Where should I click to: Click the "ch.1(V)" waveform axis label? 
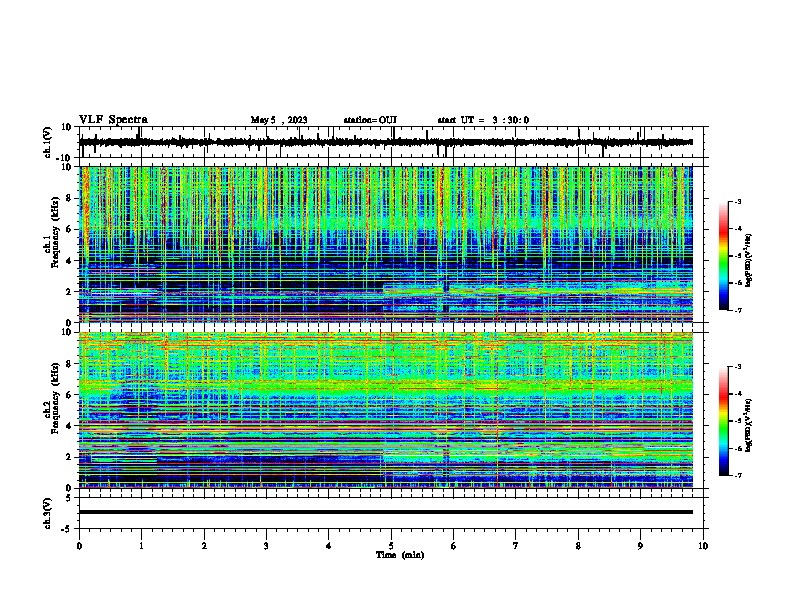coord(48,142)
